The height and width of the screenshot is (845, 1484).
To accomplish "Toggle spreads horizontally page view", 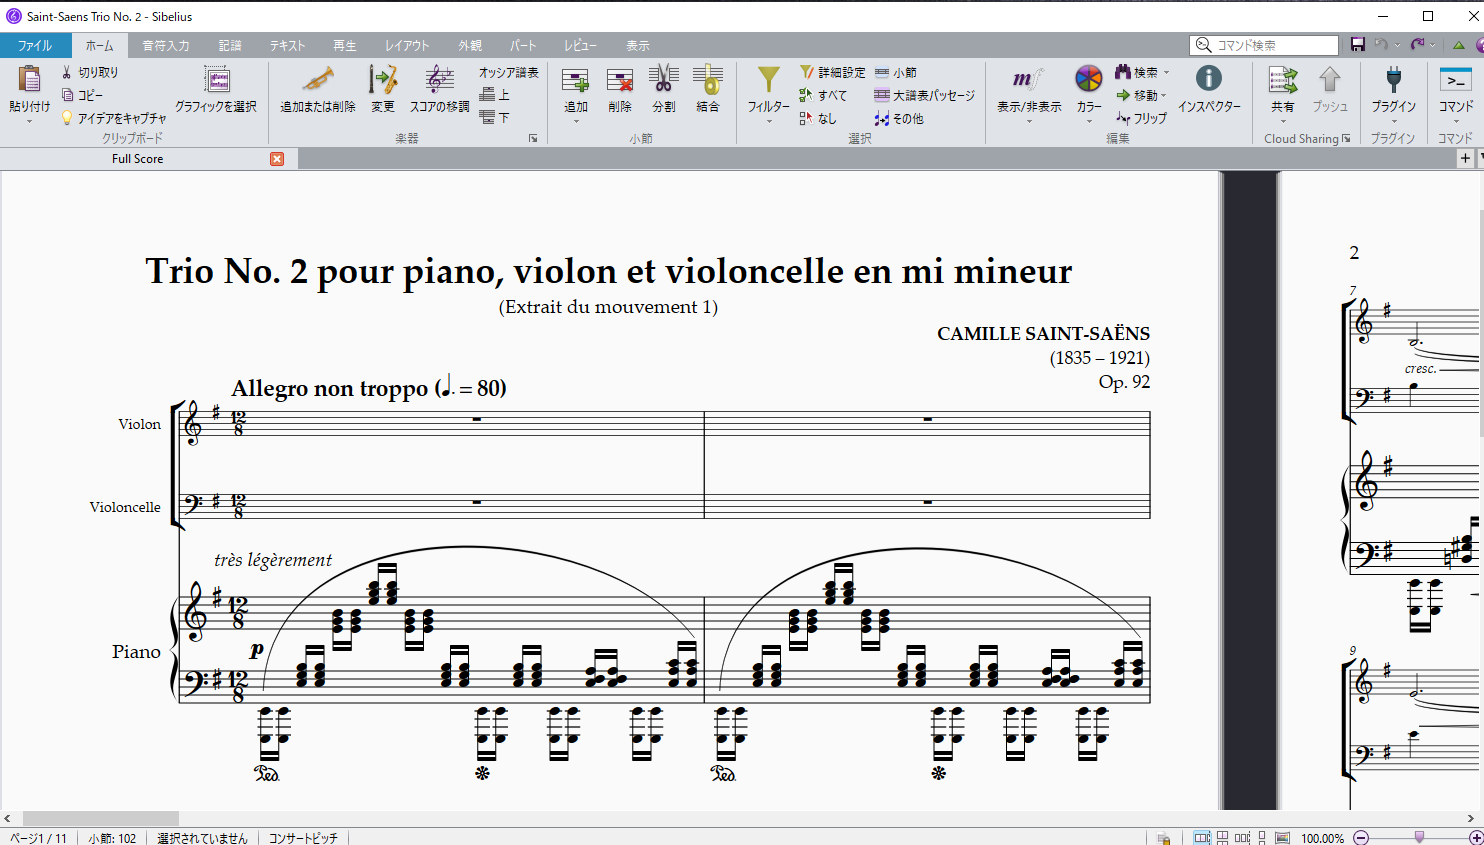I will (x=1202, y=838).
